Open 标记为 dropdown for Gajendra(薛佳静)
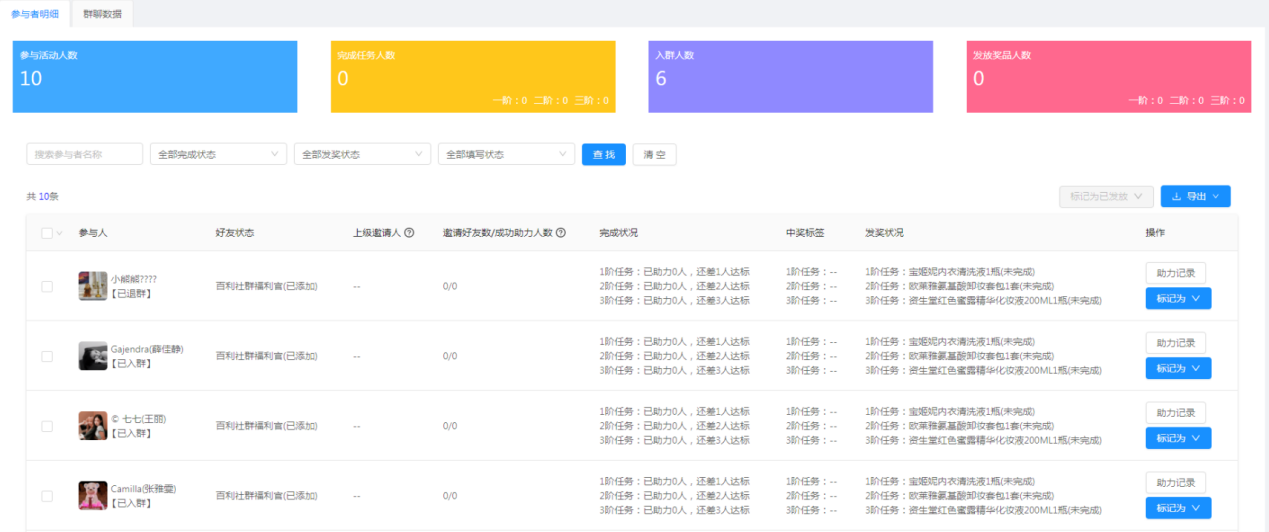The height and width of the screenshot is (532, 1269). 1178,368
